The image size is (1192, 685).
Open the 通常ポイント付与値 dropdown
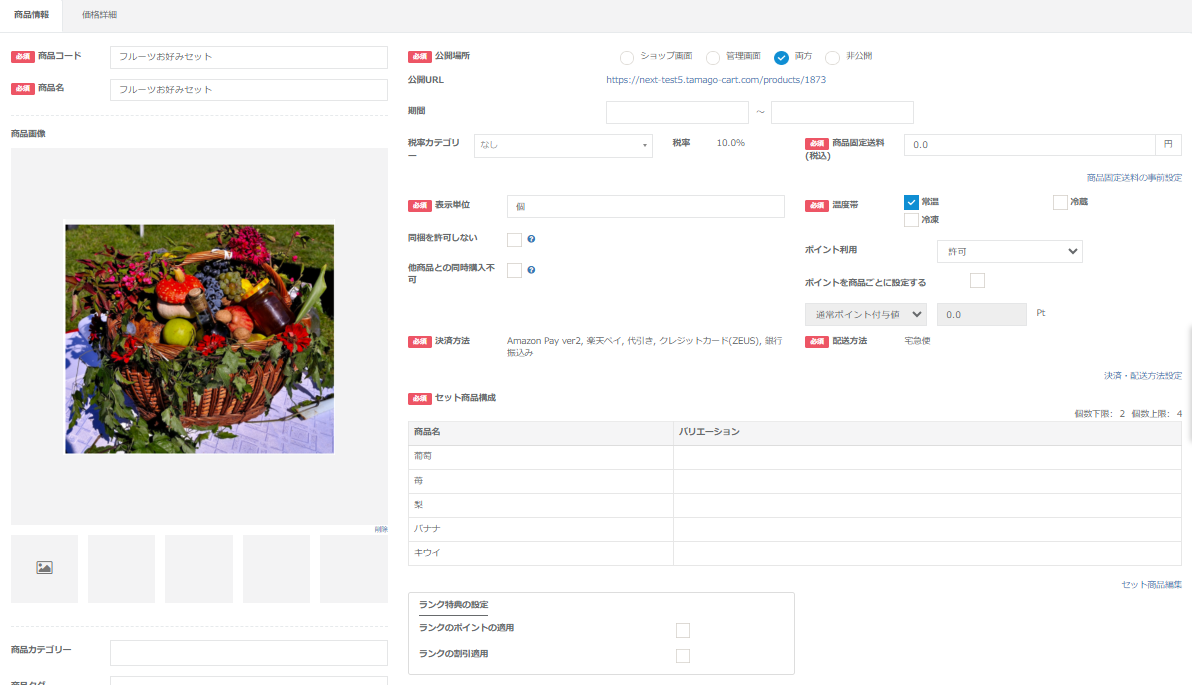866,315
